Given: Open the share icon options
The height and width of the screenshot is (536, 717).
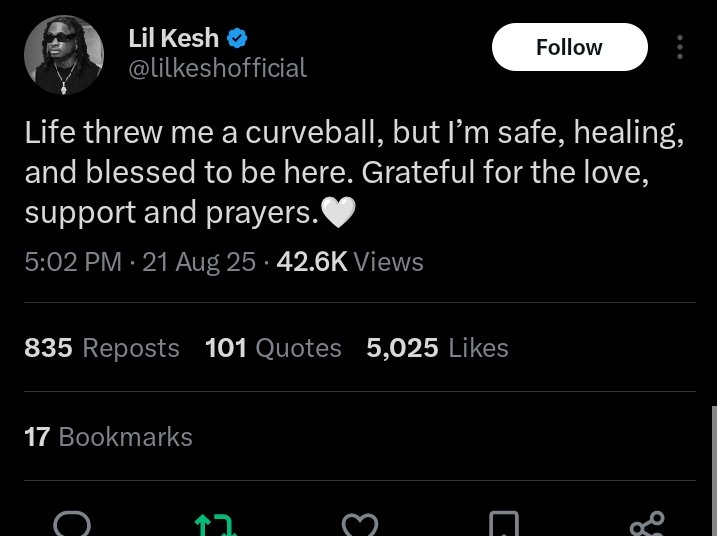Looking at the screenshot, I should coord(648,524).
